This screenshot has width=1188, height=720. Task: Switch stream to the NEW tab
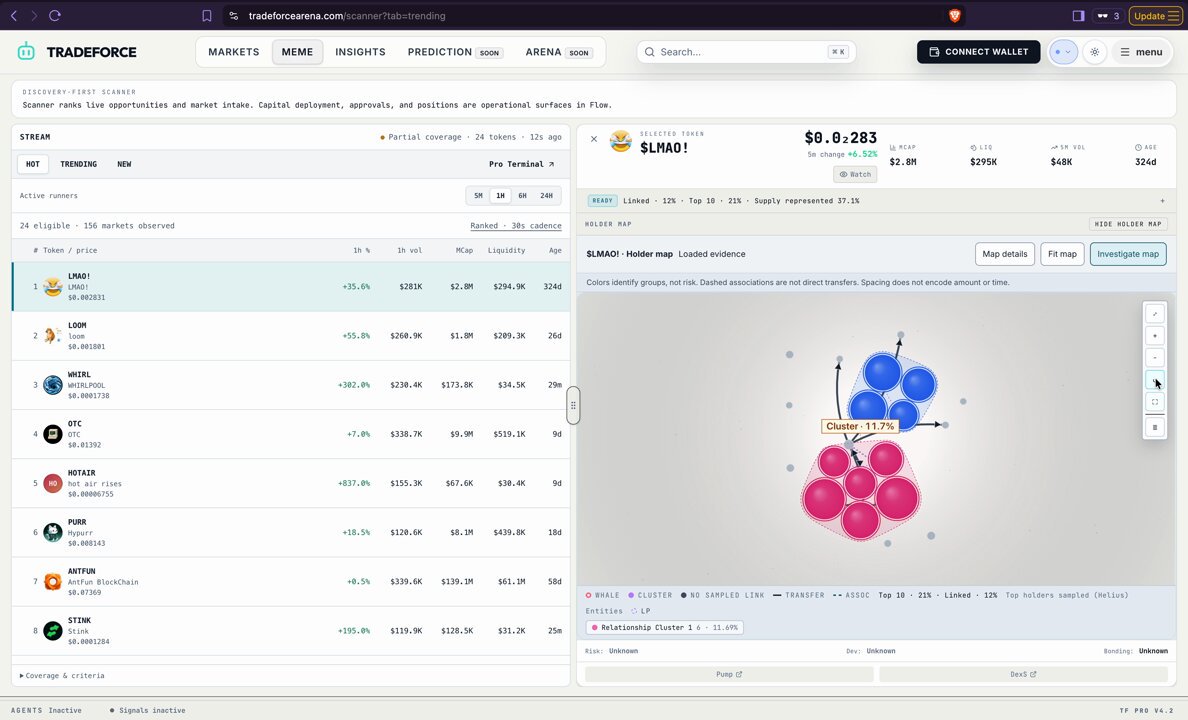[124, 164]
